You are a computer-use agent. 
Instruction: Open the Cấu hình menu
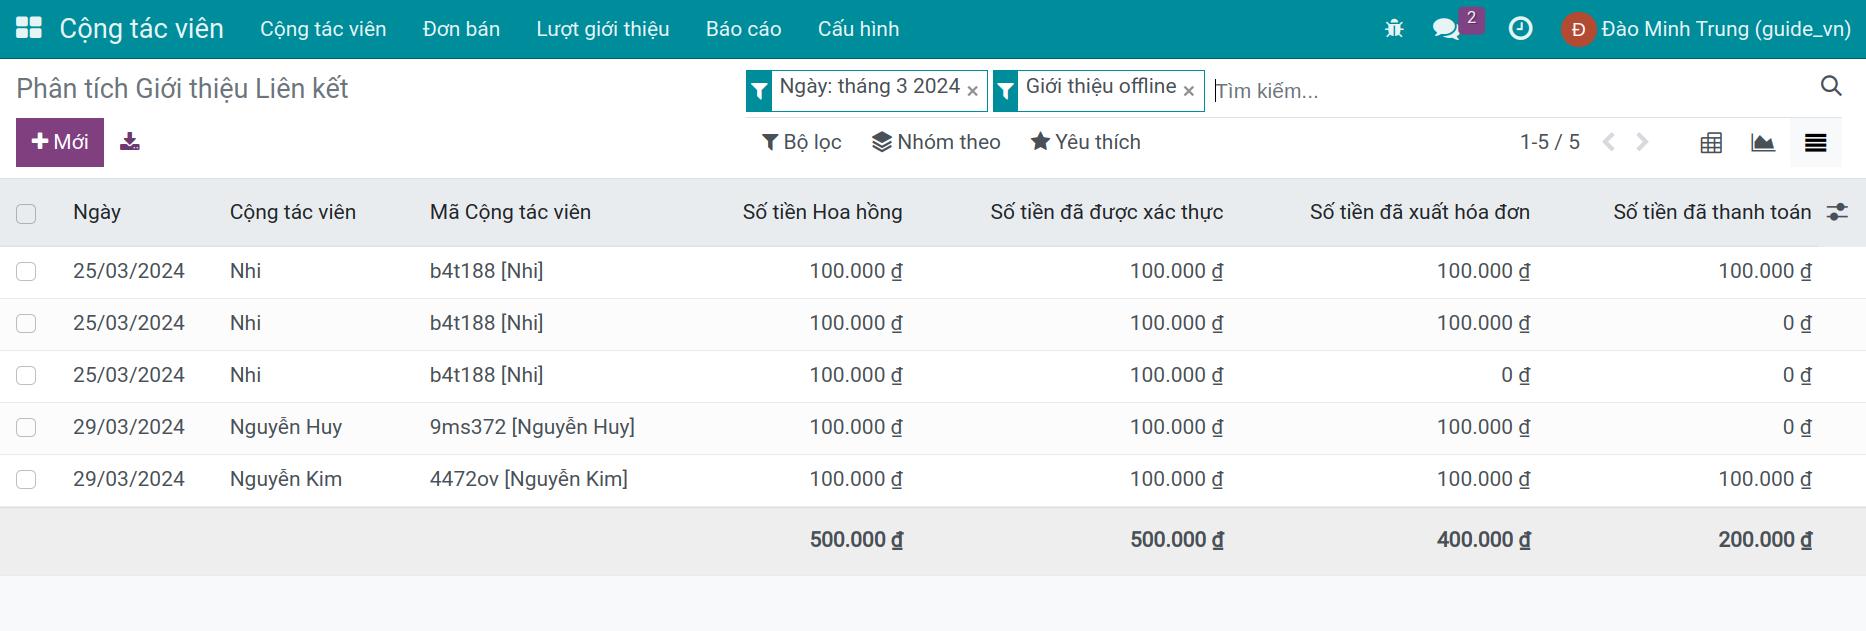pos(858,29)
